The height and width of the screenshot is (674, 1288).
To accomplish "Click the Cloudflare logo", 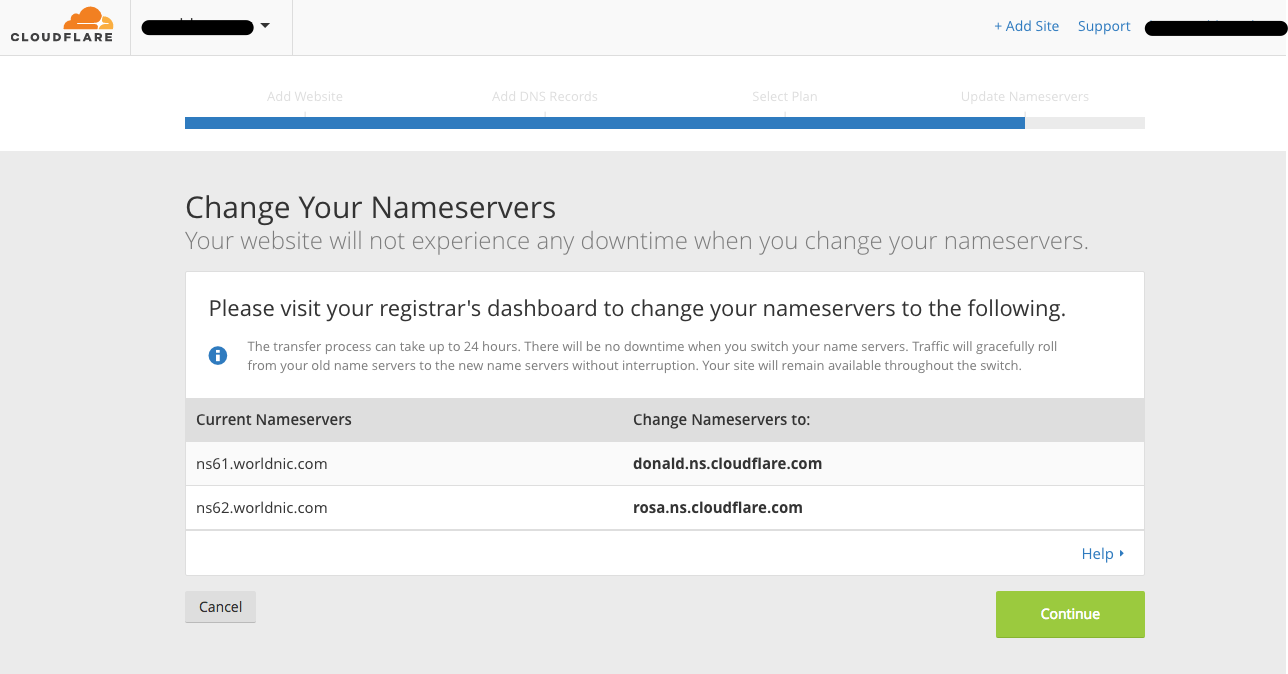I will tap(61, 26).
